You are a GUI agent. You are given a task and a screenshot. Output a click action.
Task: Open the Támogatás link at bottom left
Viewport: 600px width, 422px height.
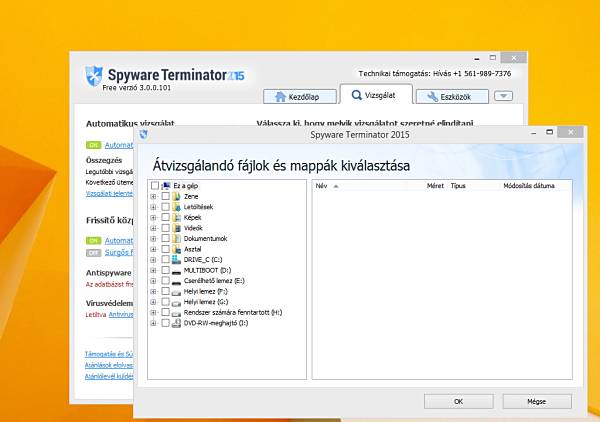[x=109, y=354]
